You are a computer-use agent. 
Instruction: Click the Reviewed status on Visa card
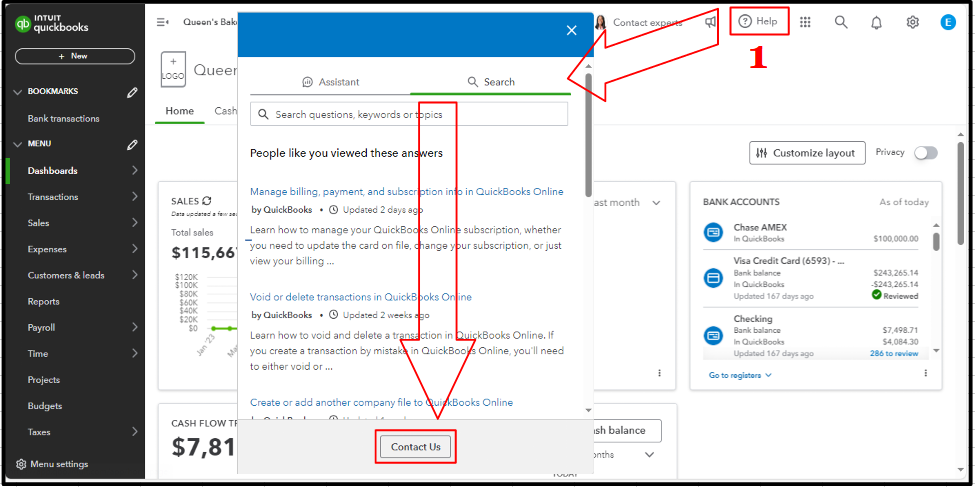coord(895,295)
